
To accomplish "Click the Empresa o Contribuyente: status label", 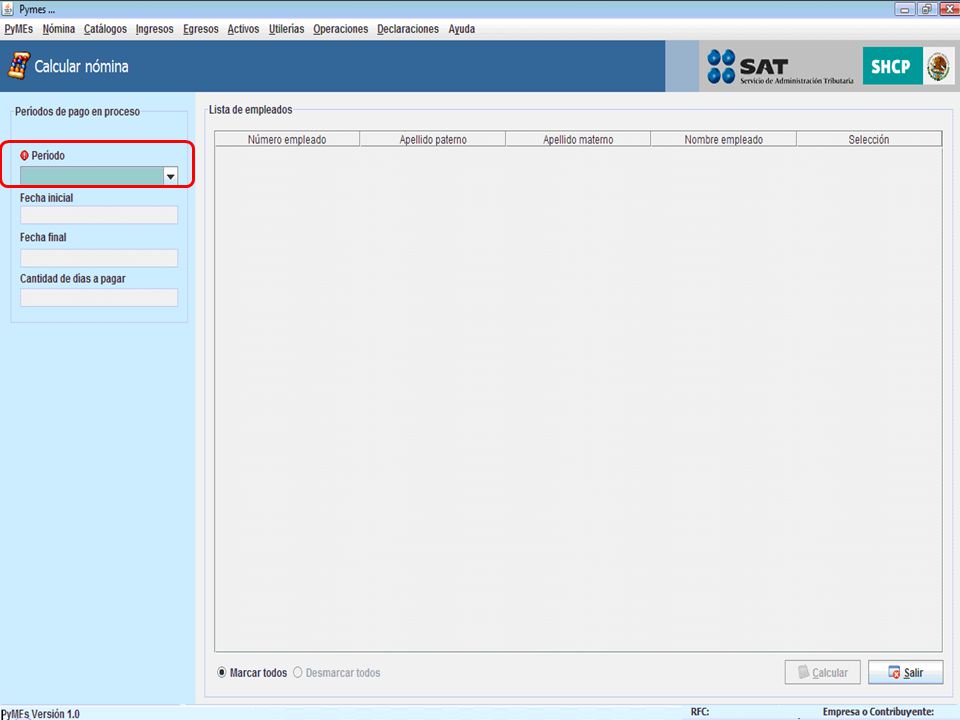I will point(878,711).
